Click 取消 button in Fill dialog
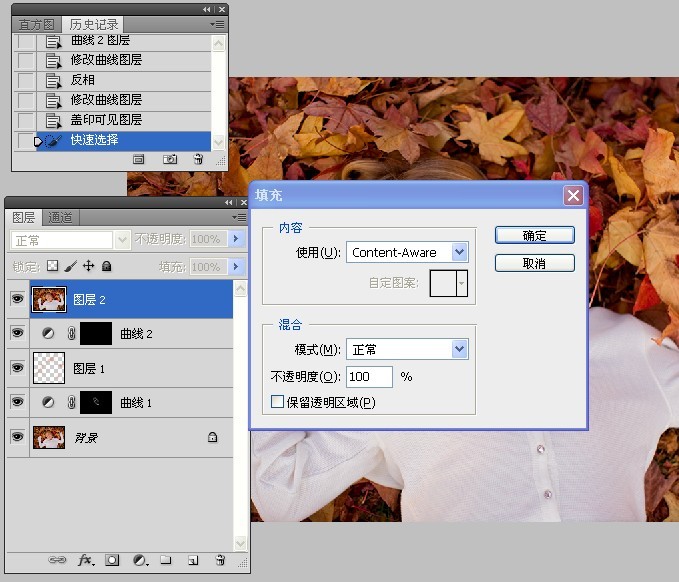Image resolution: width=679 pixels, height=582 pixels. click(x=535, y=263)
